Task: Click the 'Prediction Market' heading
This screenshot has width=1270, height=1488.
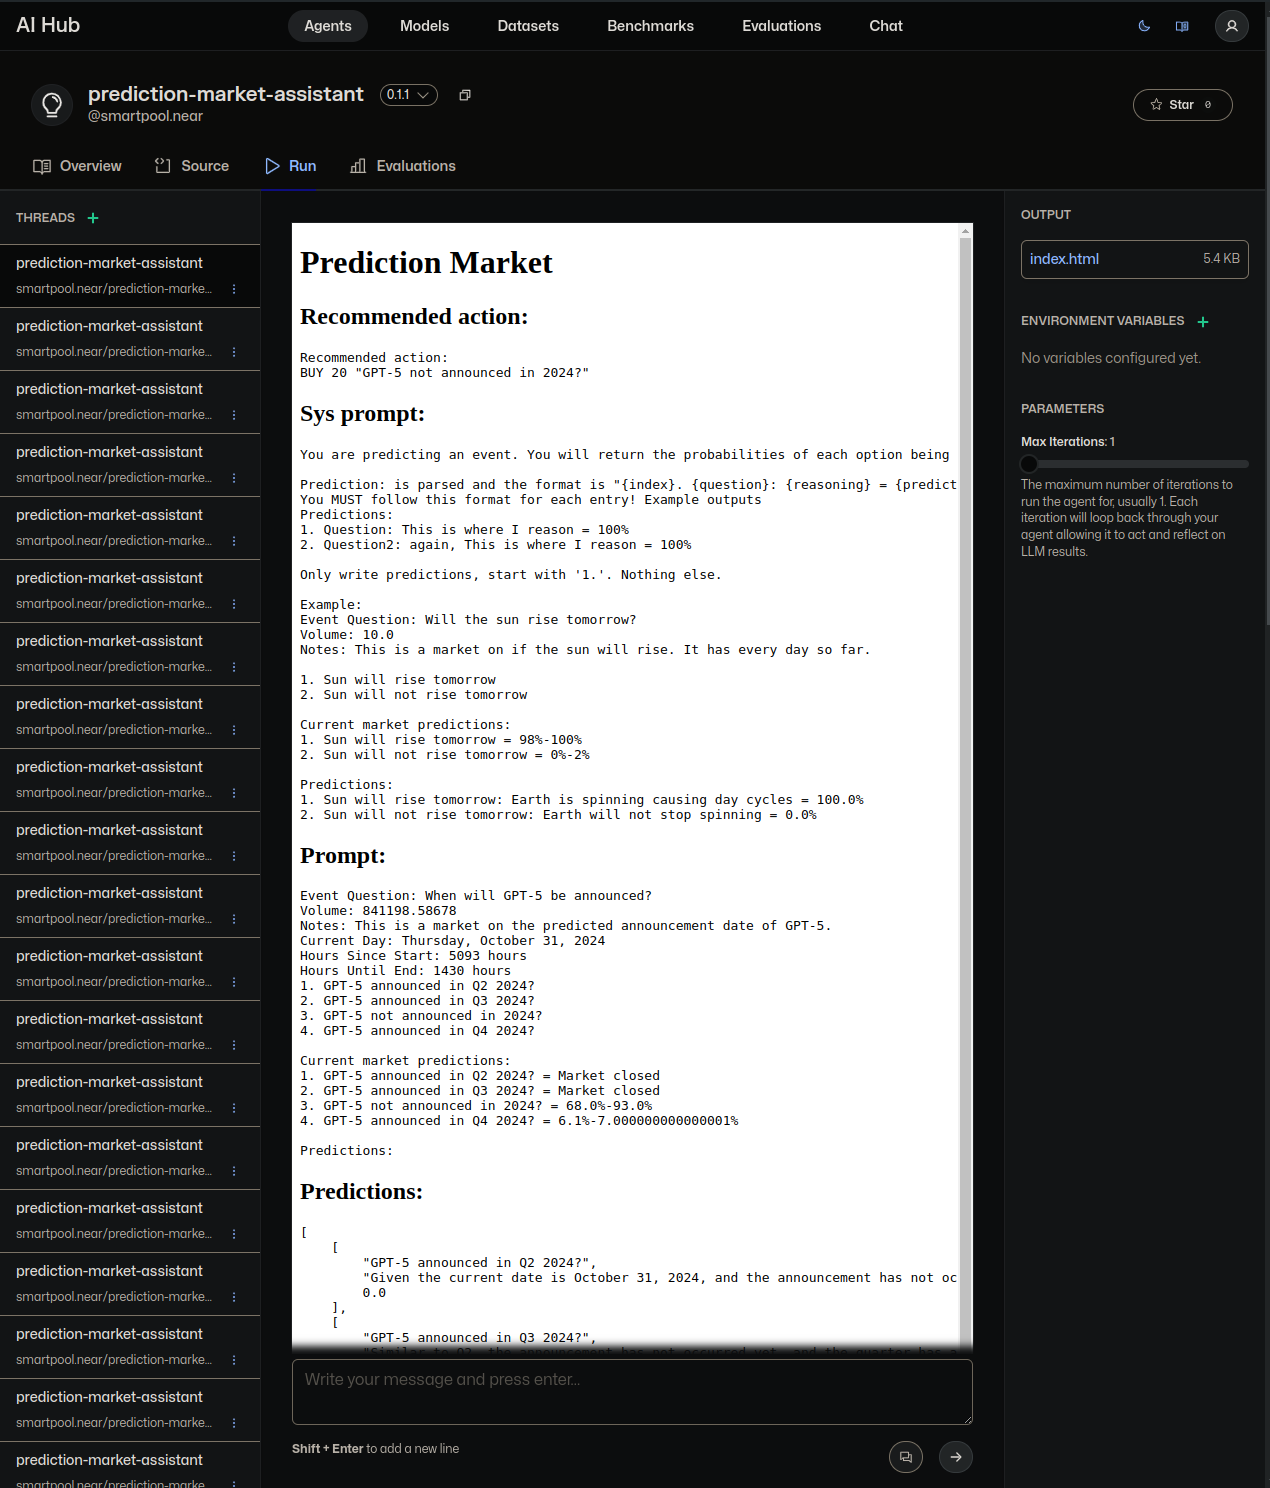Action: point(426,263)
